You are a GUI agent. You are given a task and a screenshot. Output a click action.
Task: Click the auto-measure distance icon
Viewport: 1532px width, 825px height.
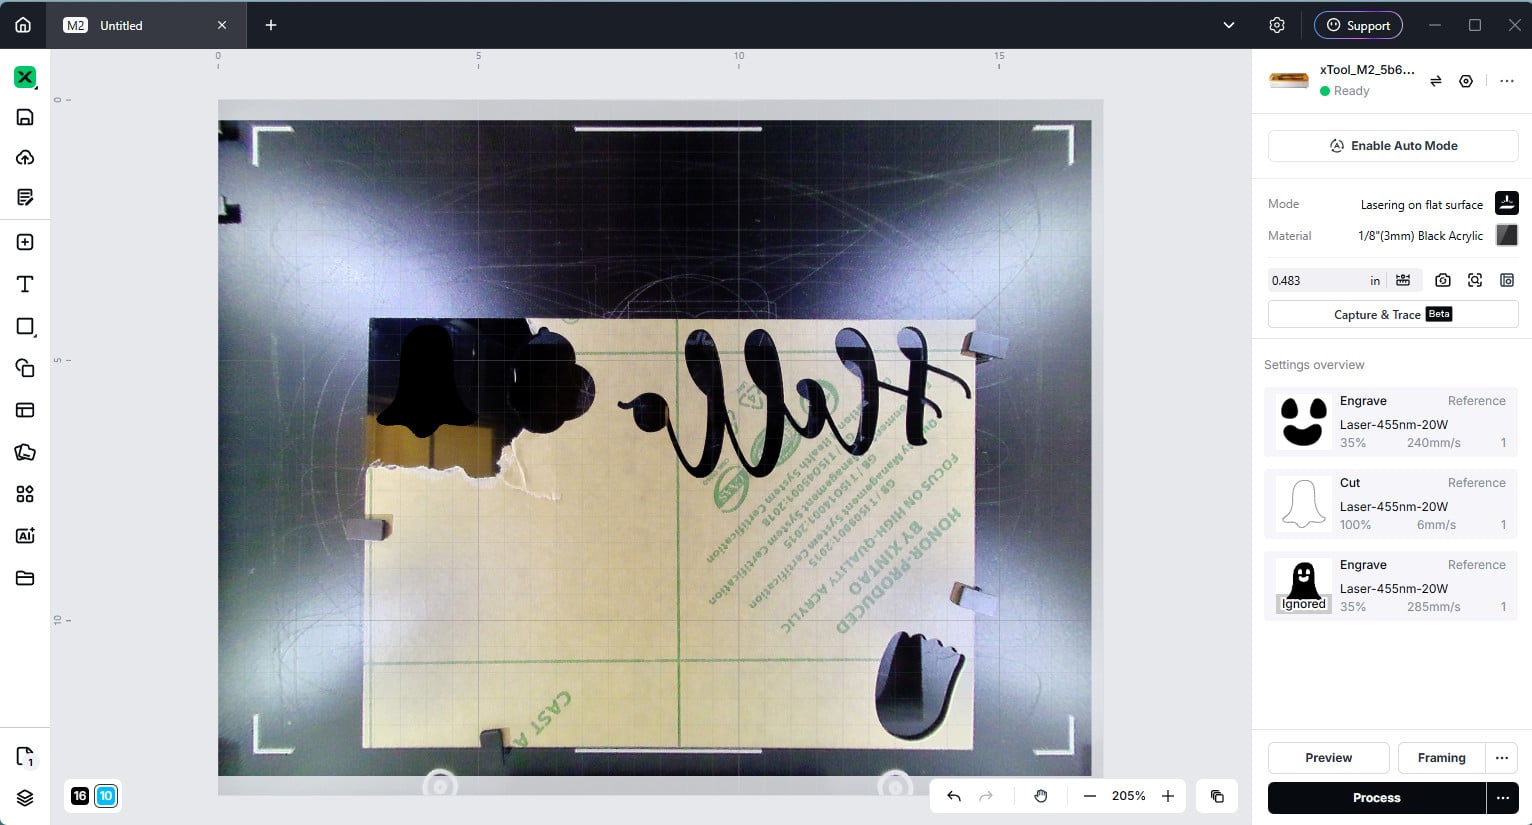click(1403, 280)
